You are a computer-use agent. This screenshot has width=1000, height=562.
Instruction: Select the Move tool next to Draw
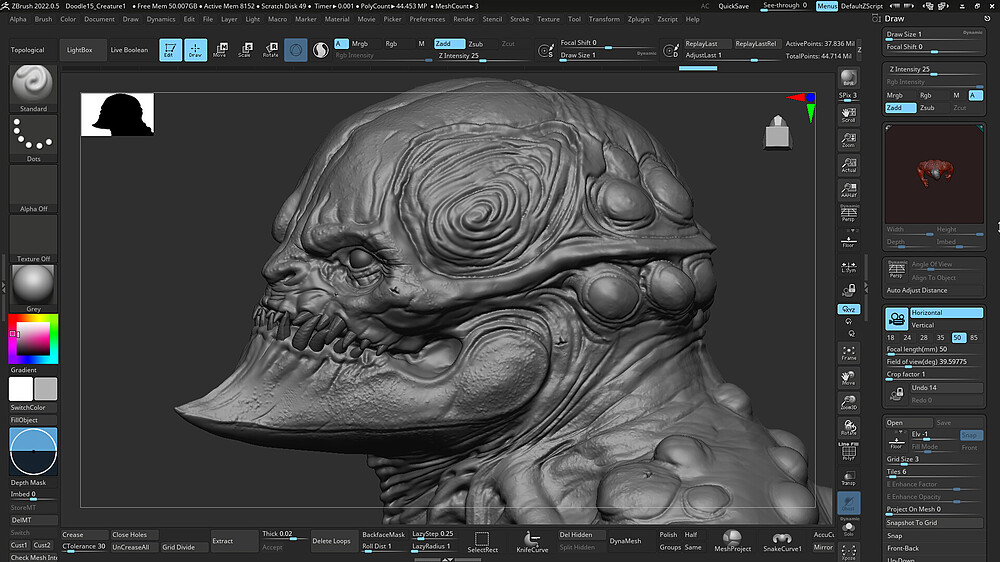220,50
